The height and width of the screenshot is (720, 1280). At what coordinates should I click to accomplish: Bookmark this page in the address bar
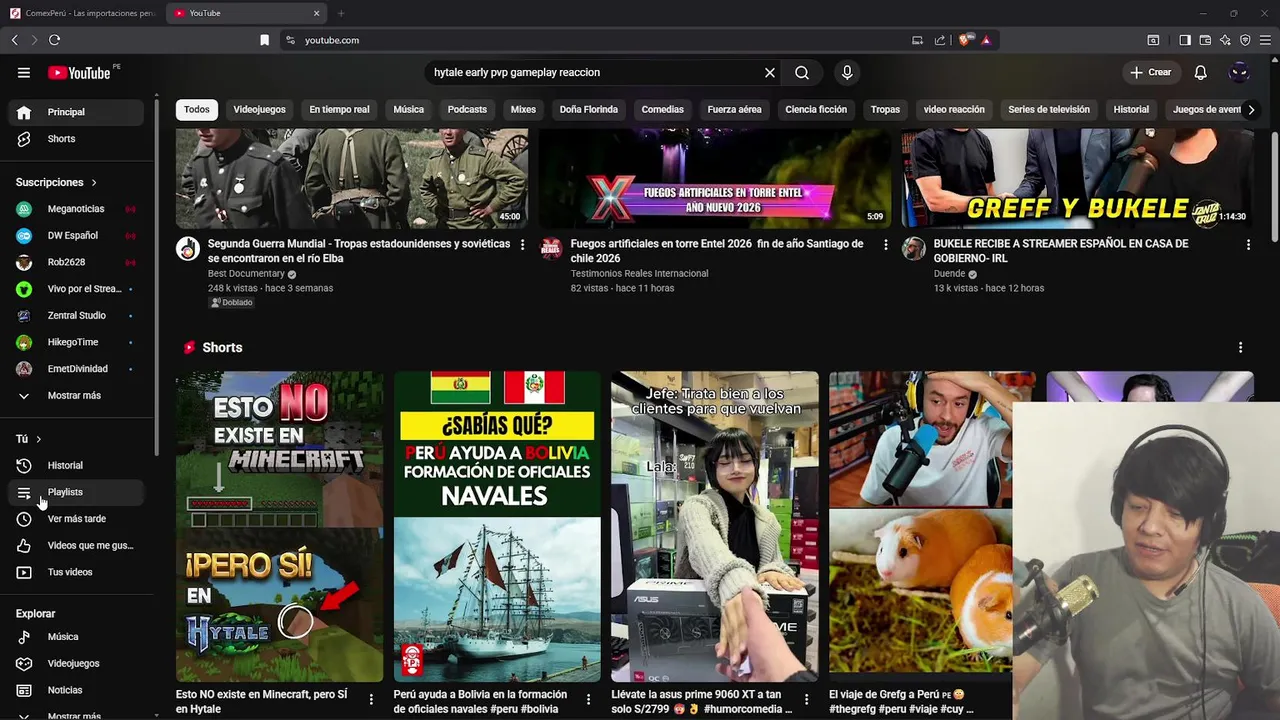264,40
